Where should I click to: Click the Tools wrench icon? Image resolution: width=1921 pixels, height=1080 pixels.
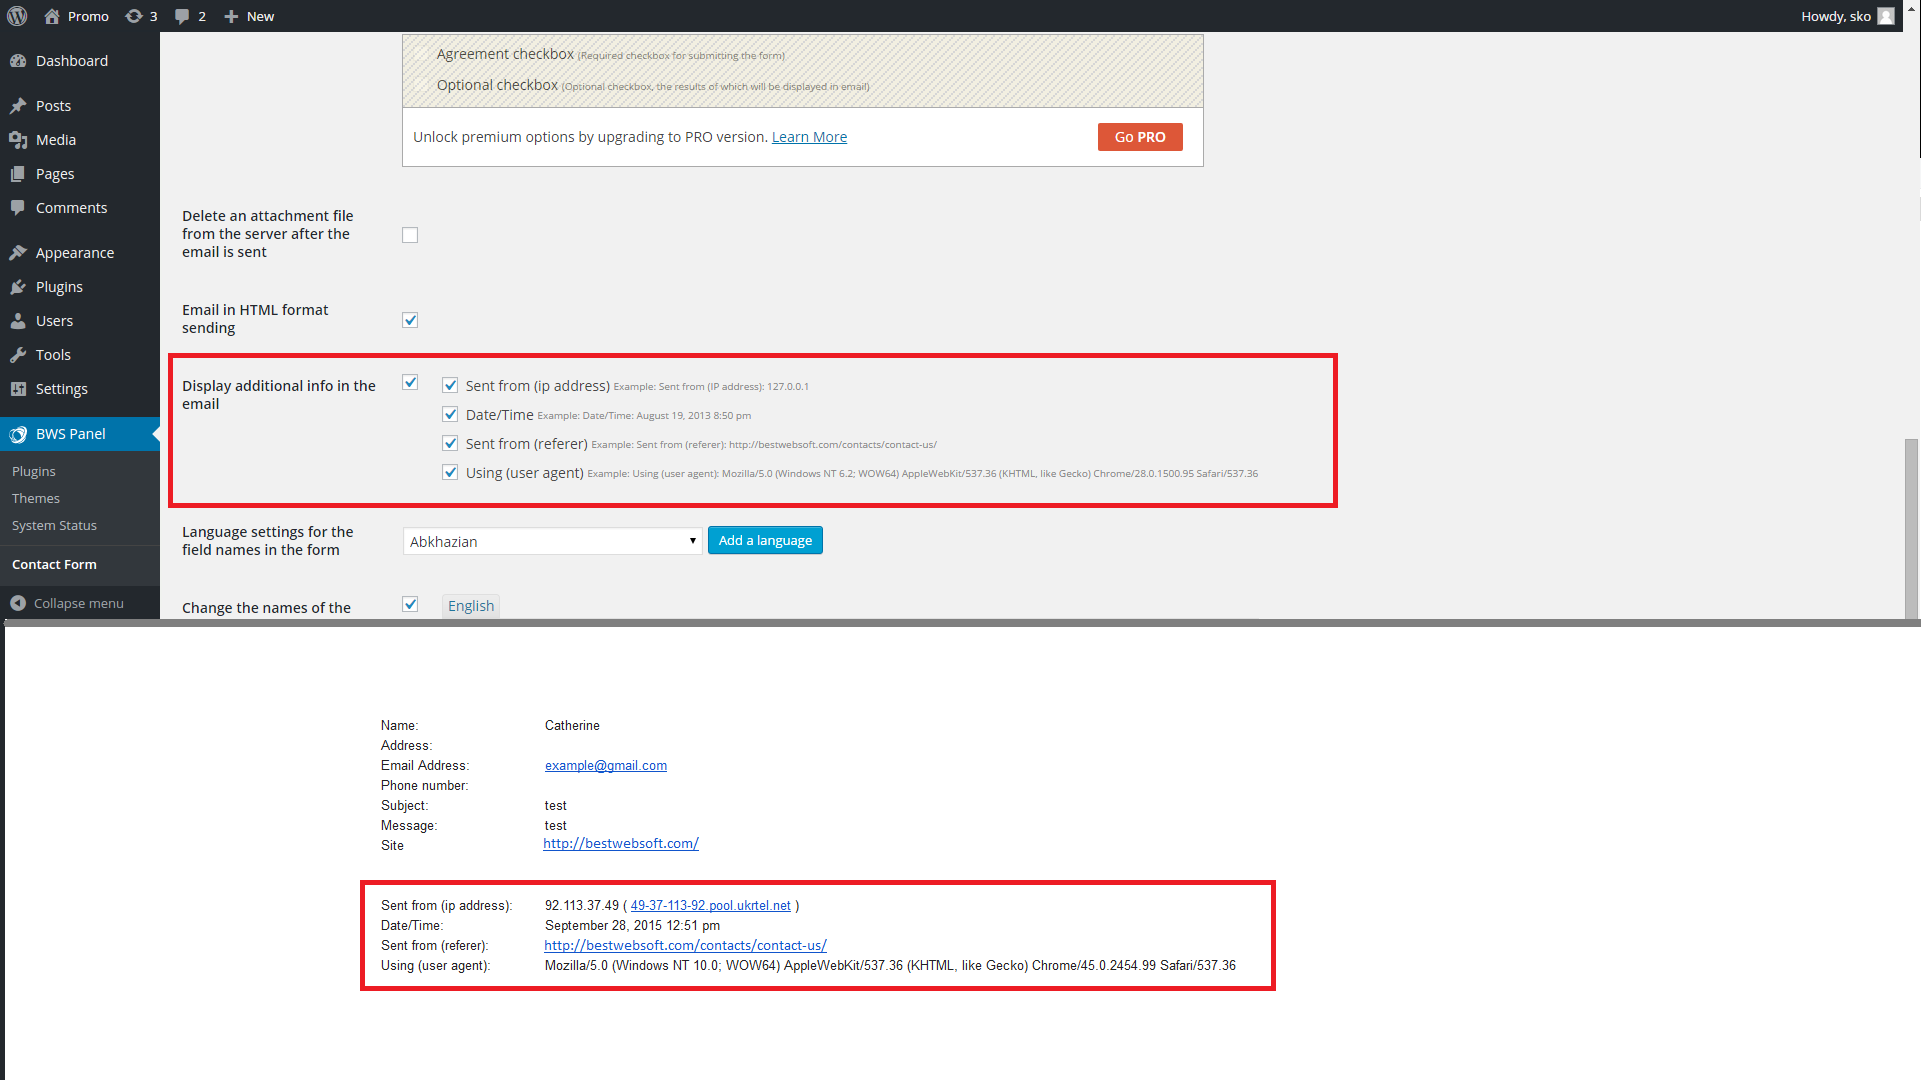coord(18,355)
